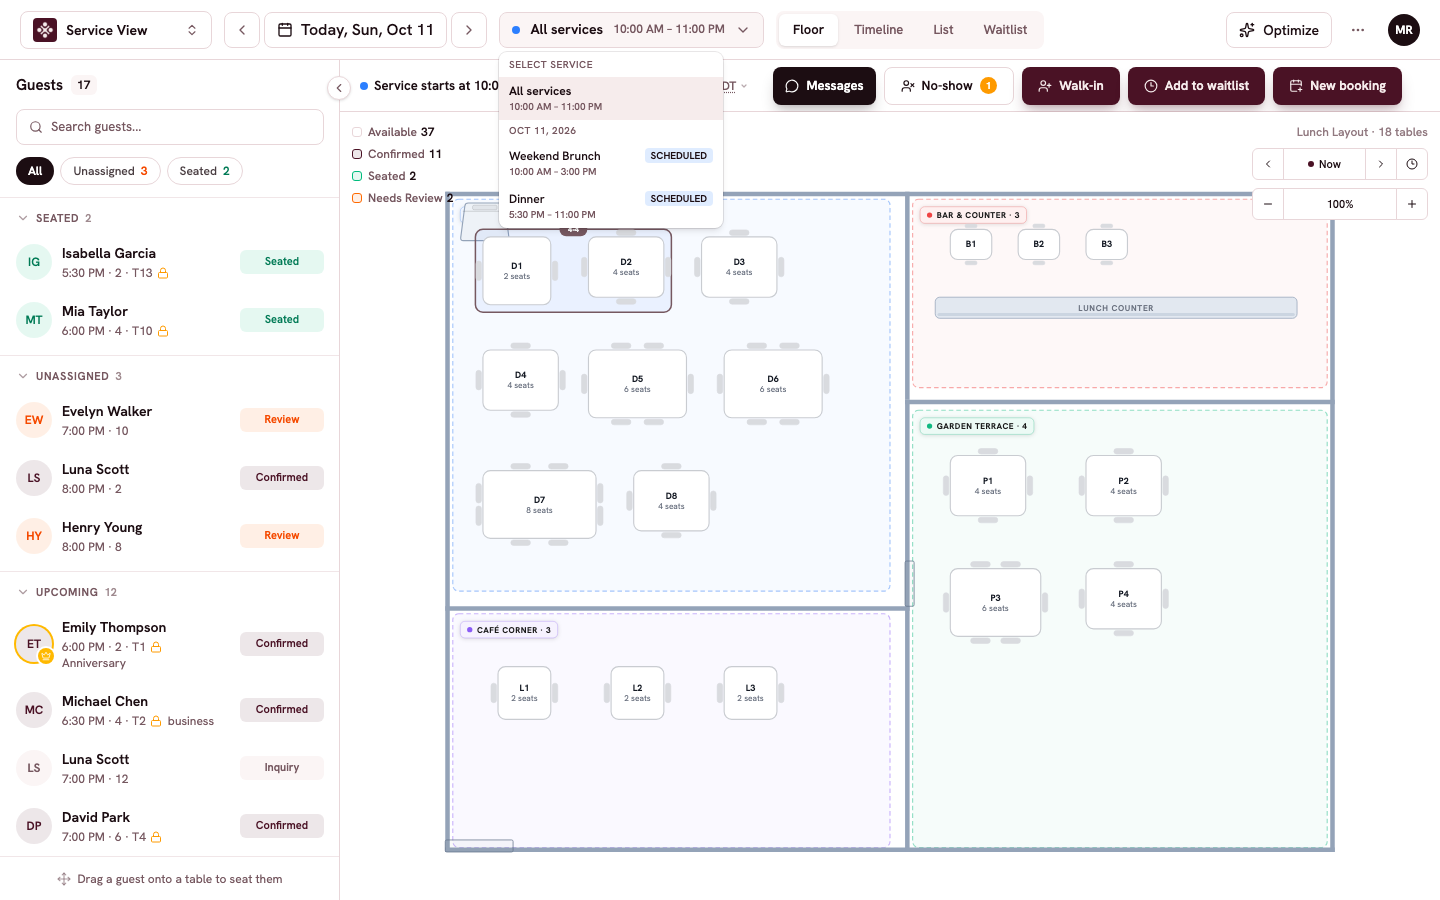Toggle Needs Review status filter
This screenshot has height=900, width=1440.
point(402,198)
